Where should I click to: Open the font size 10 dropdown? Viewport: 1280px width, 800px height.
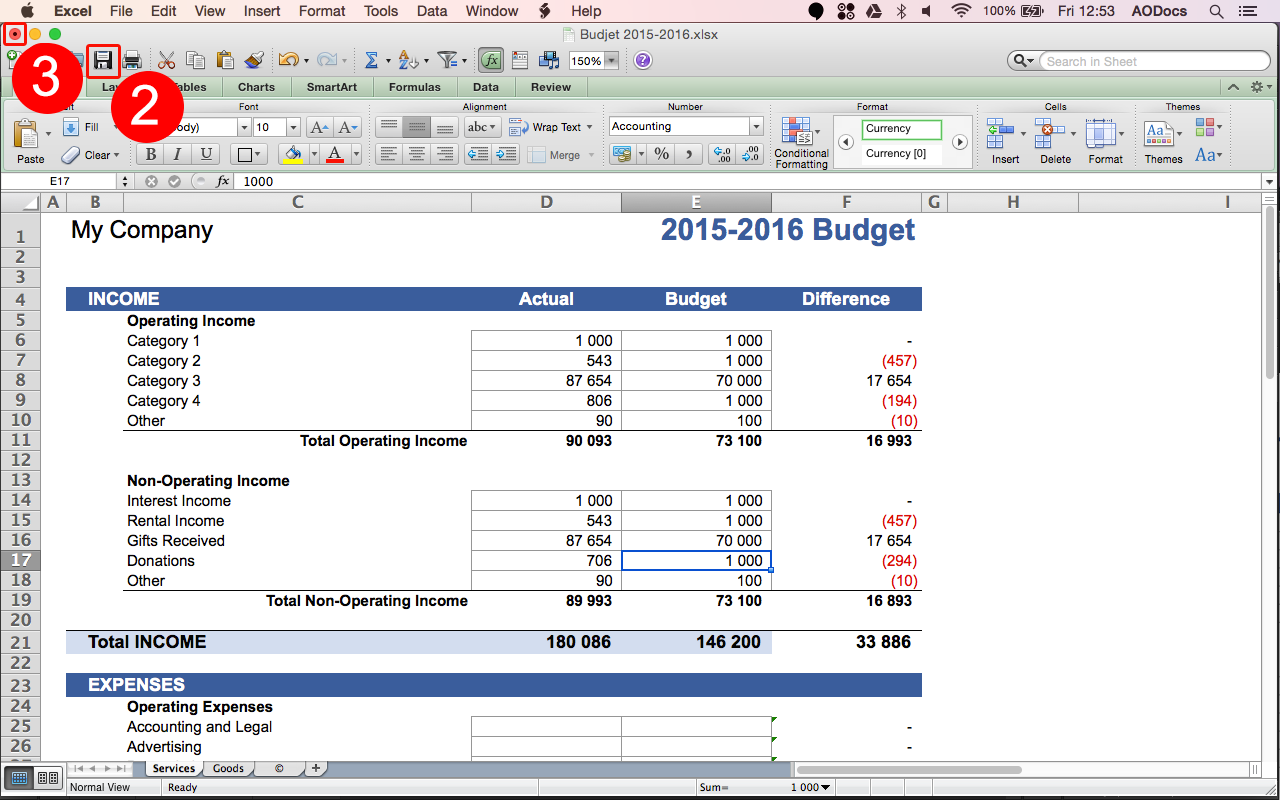pyautogui.click(x=293, y=127)
